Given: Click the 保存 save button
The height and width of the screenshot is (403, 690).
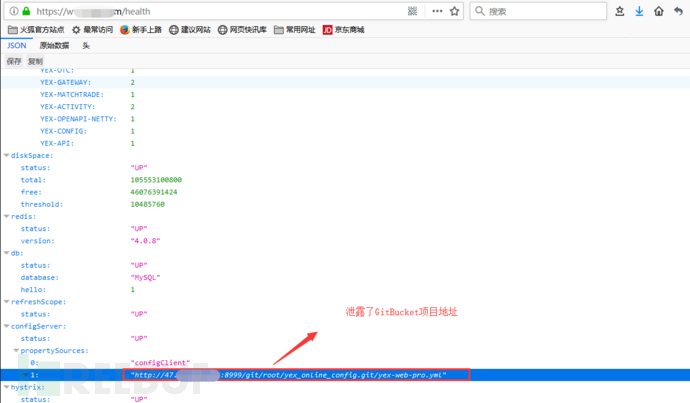Looking at the screenshot, I should 14,61.
